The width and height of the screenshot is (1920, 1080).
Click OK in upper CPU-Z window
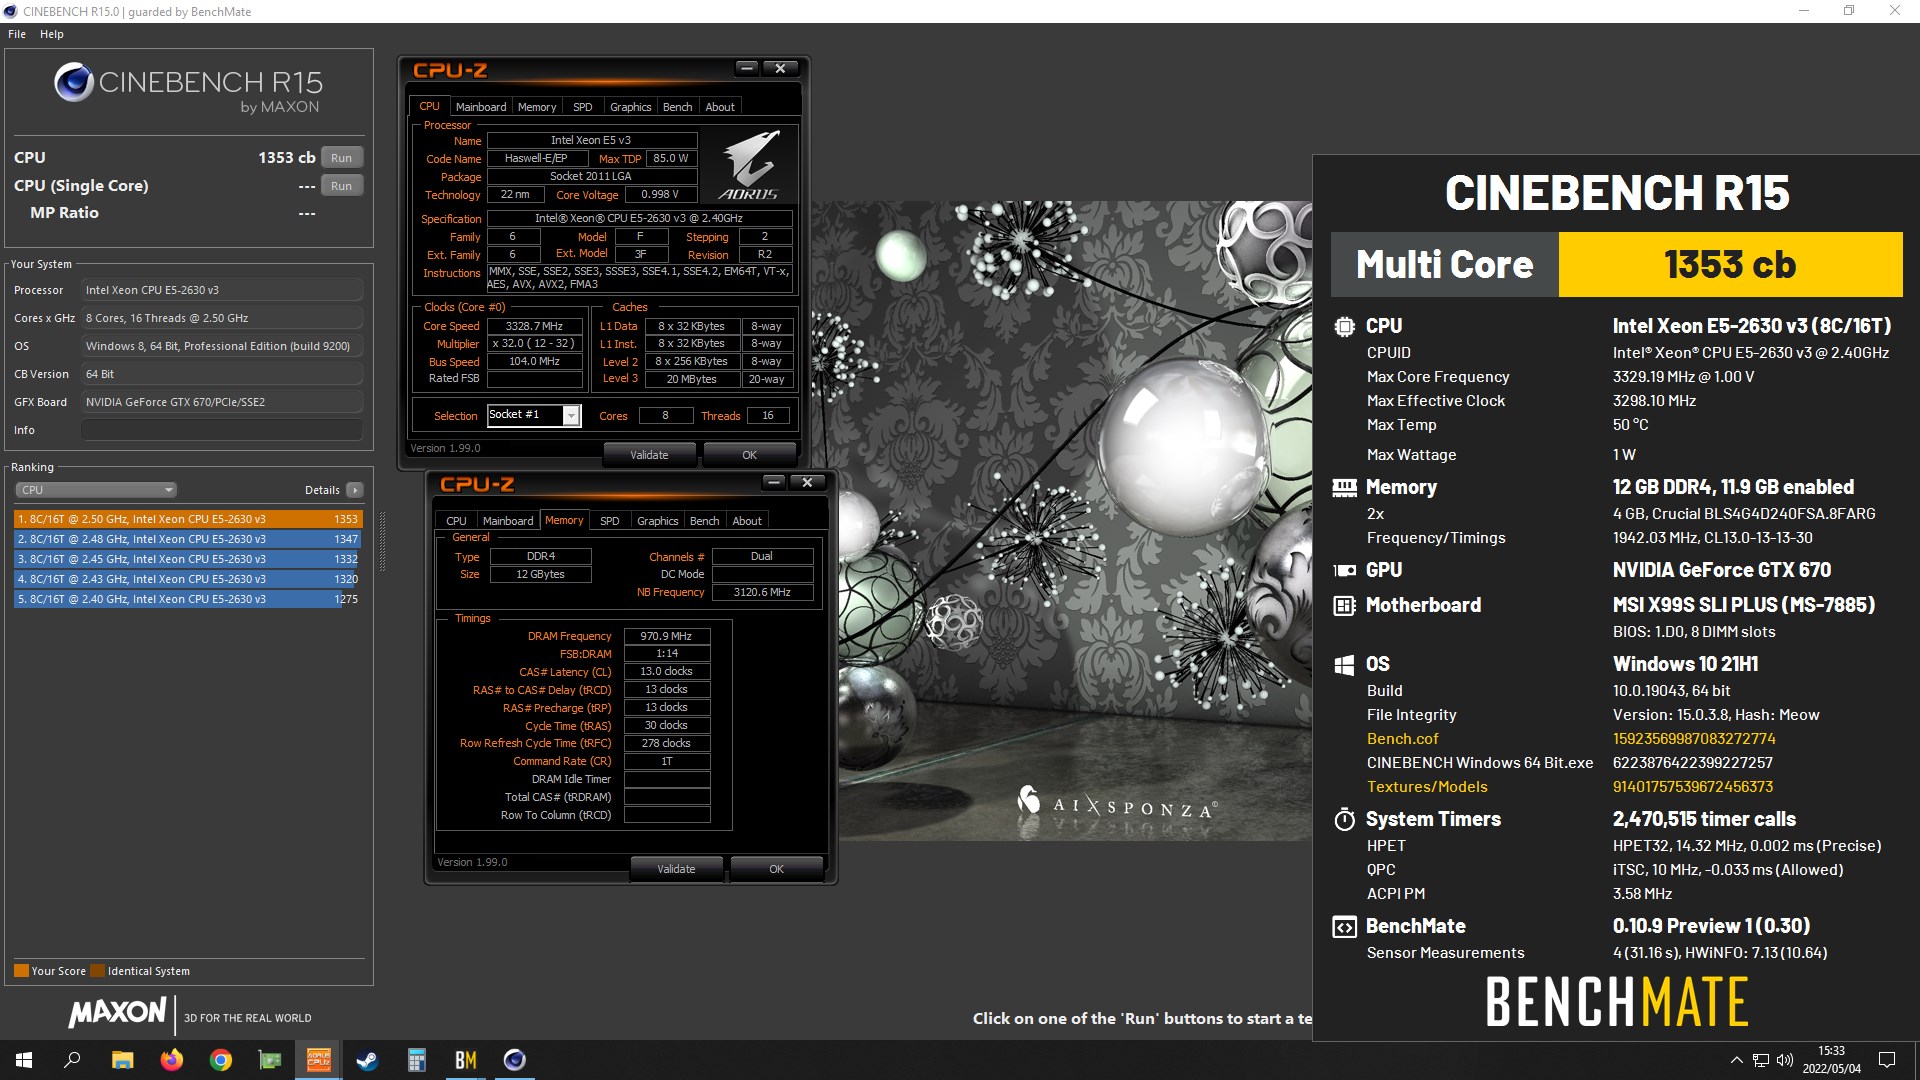pos(750,455)
